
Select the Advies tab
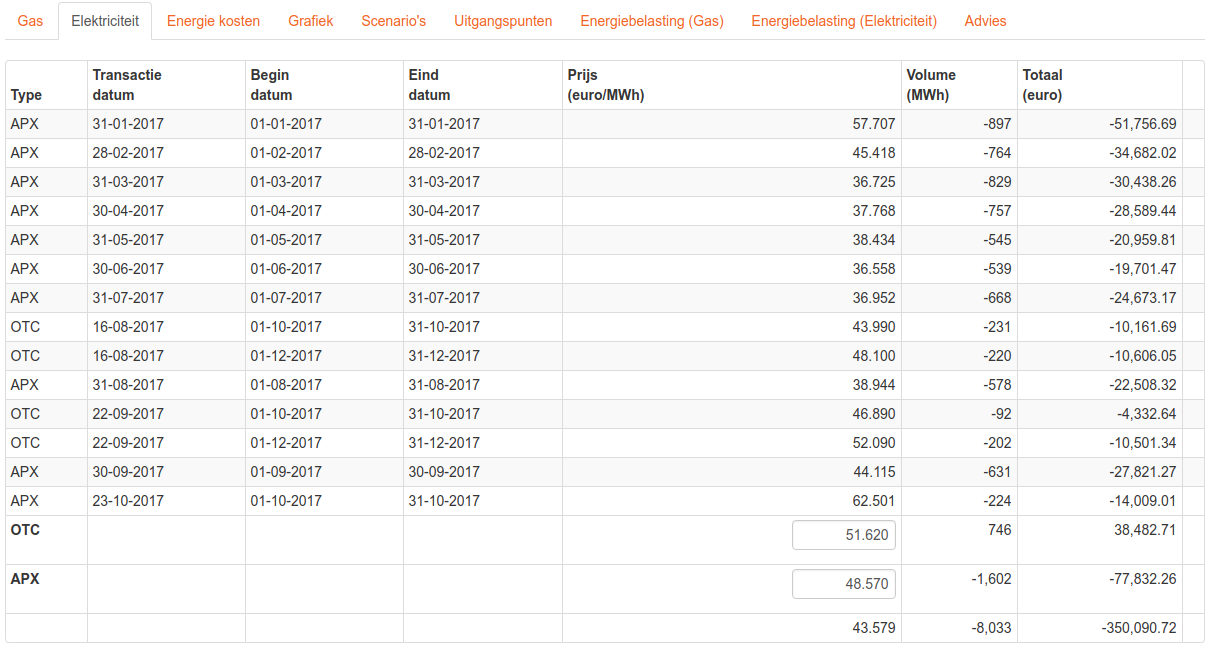point(985,21)
